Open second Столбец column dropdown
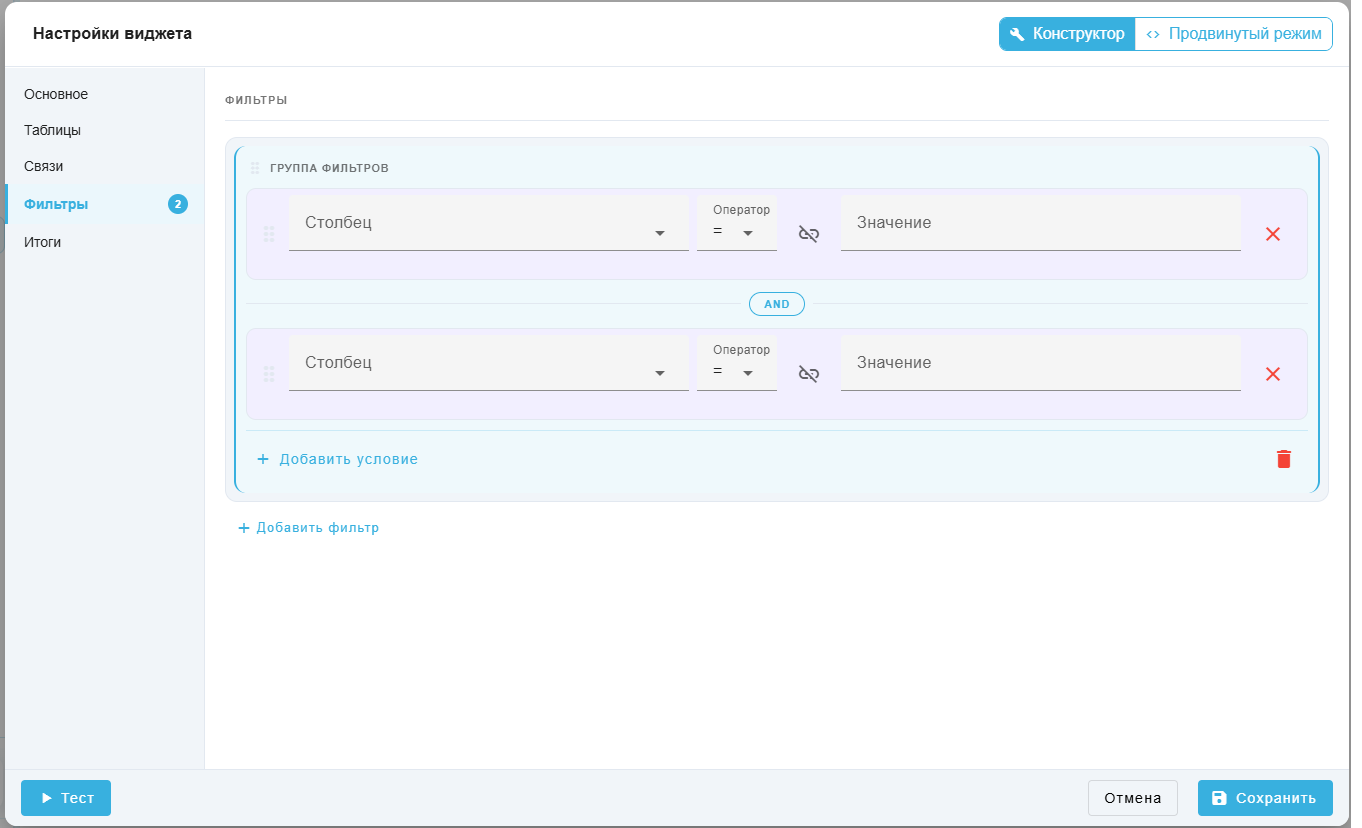 click(489, 363)
